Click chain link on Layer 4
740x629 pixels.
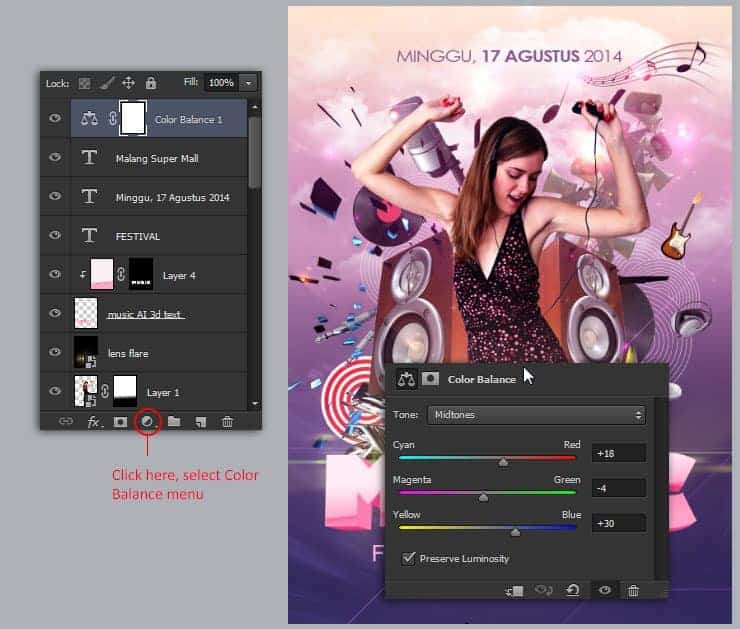pos(121,274)
